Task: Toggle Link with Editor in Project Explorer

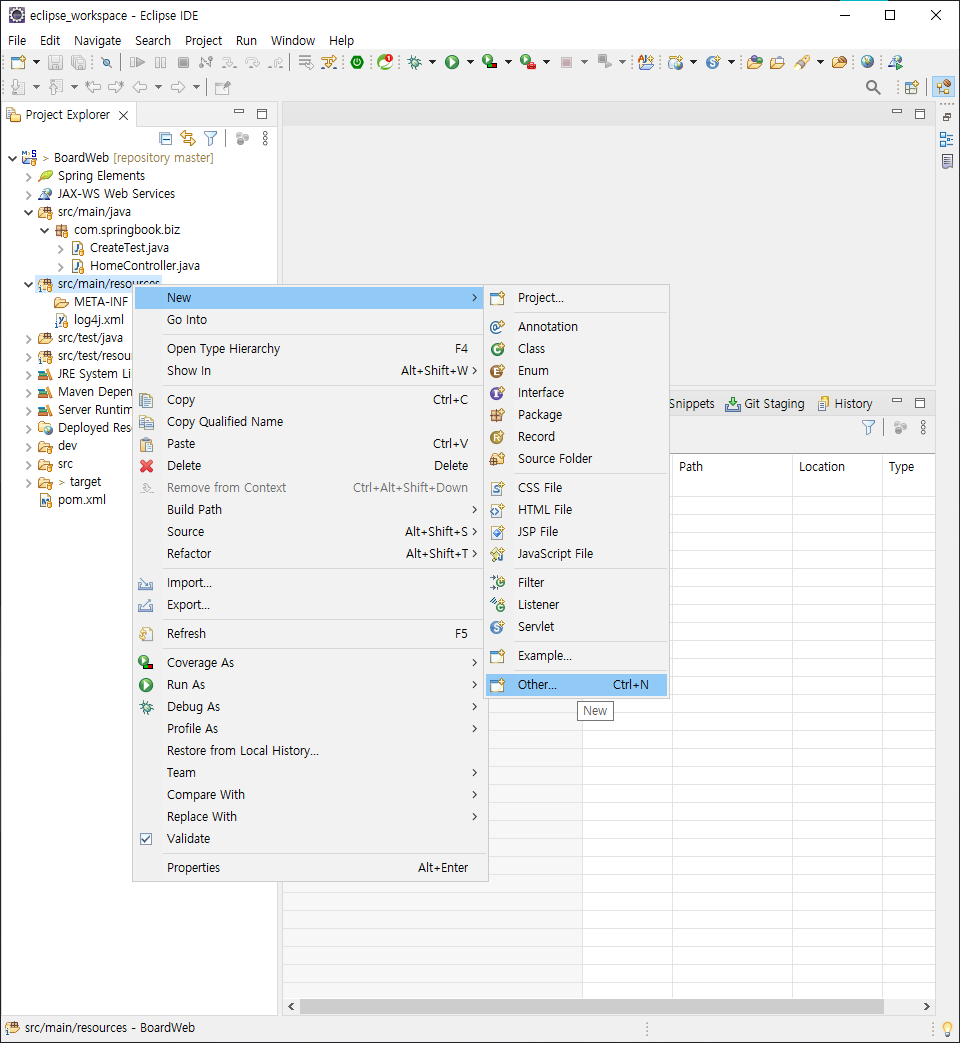Action: tap(188, 138)
